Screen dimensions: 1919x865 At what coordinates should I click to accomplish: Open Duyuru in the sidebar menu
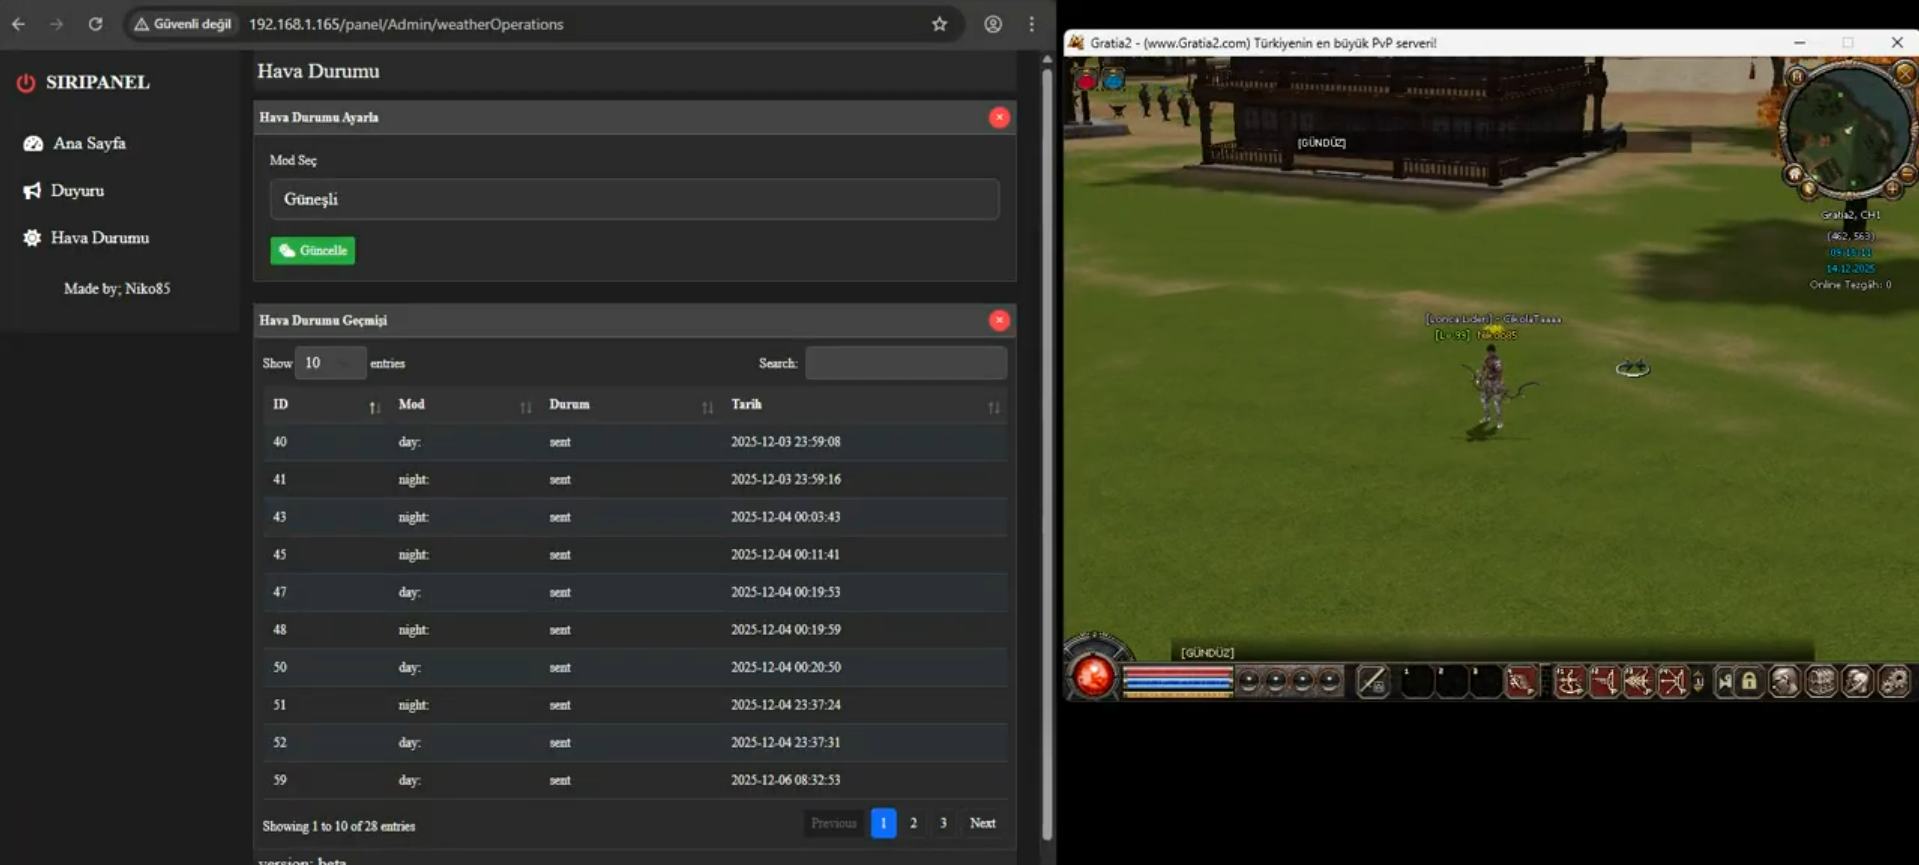tap(77, 190)
